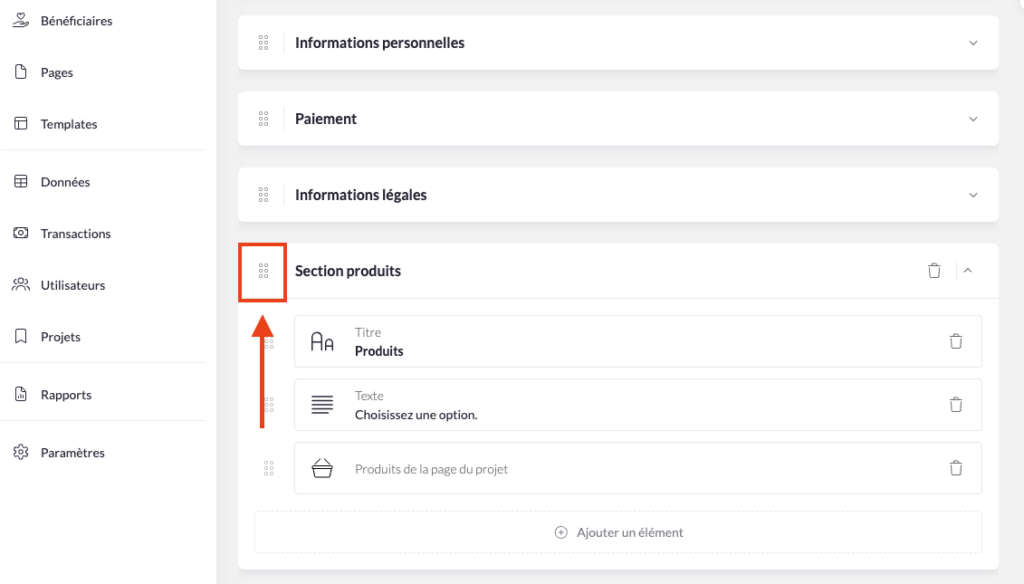Delete the Section produits section
Image resolution: width=1024 pixels, height=584 pixels.
point(934,271)
